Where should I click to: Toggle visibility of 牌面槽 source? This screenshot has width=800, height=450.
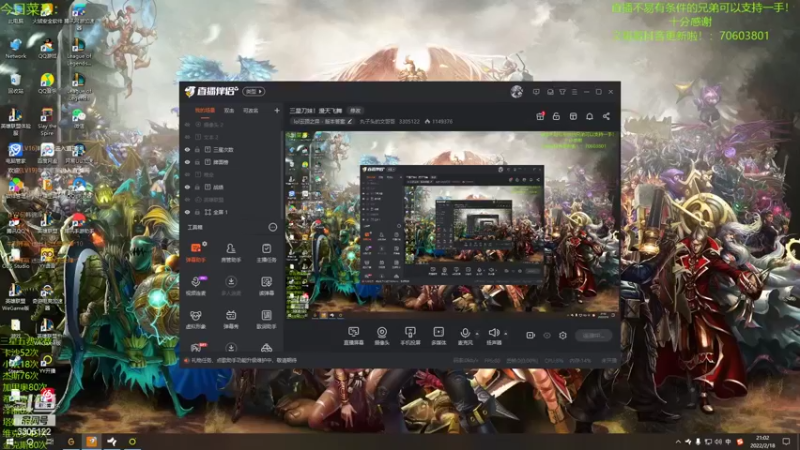point(187,162)
